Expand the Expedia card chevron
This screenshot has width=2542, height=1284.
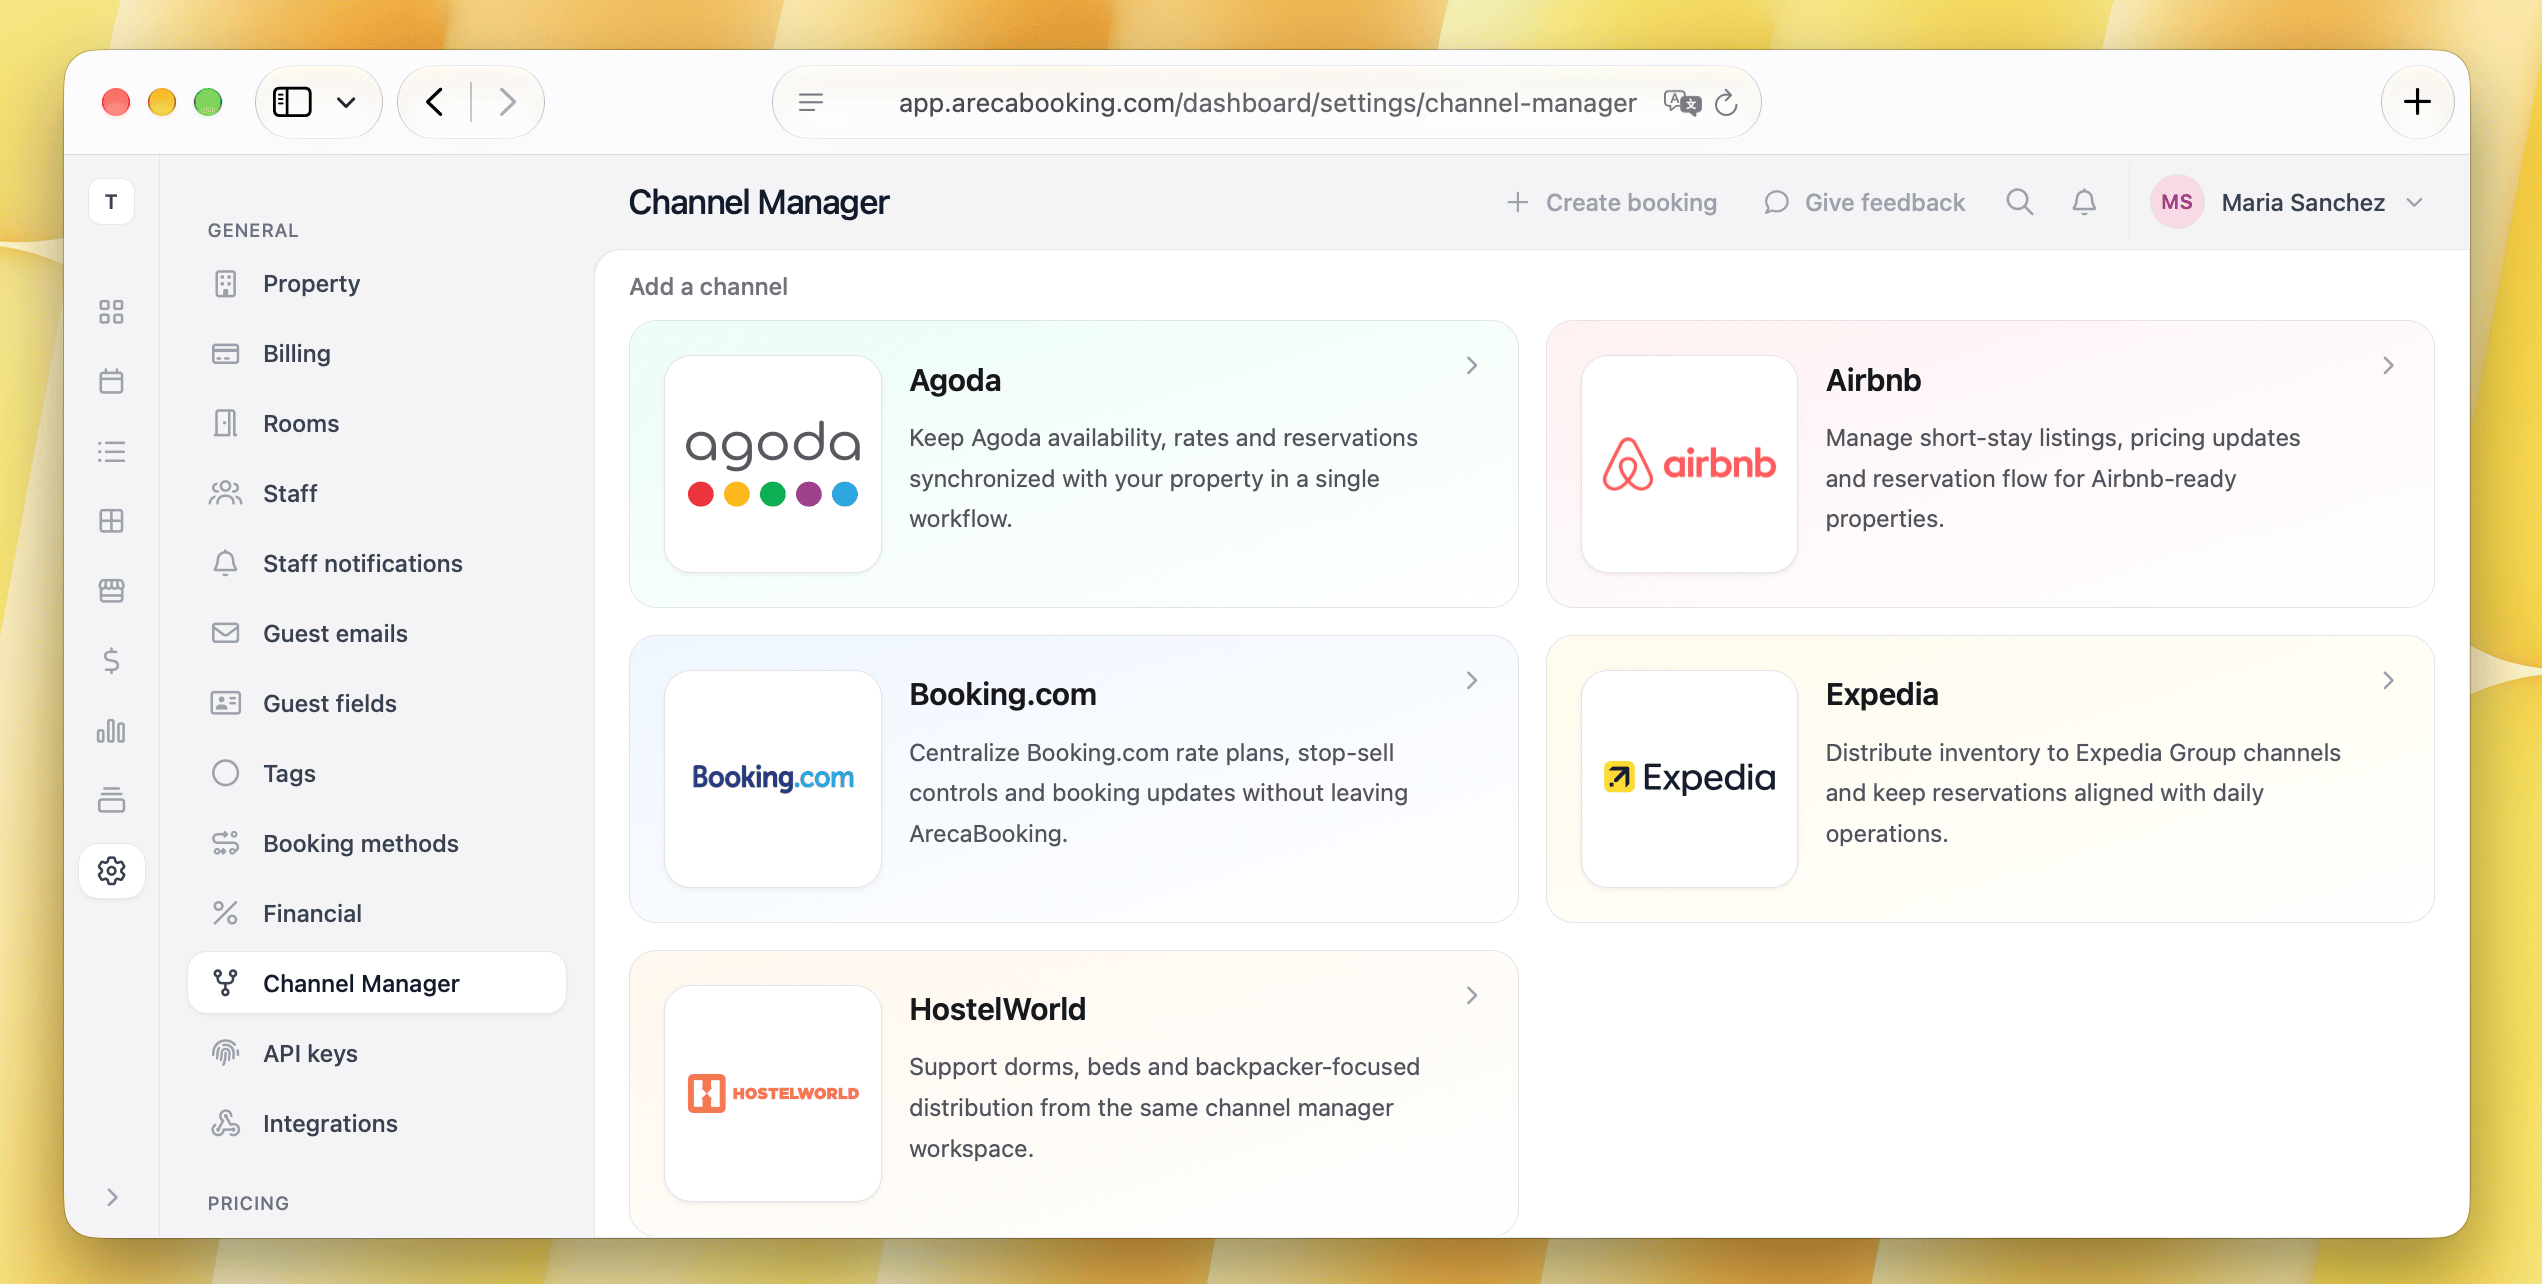coord(2388,681)
